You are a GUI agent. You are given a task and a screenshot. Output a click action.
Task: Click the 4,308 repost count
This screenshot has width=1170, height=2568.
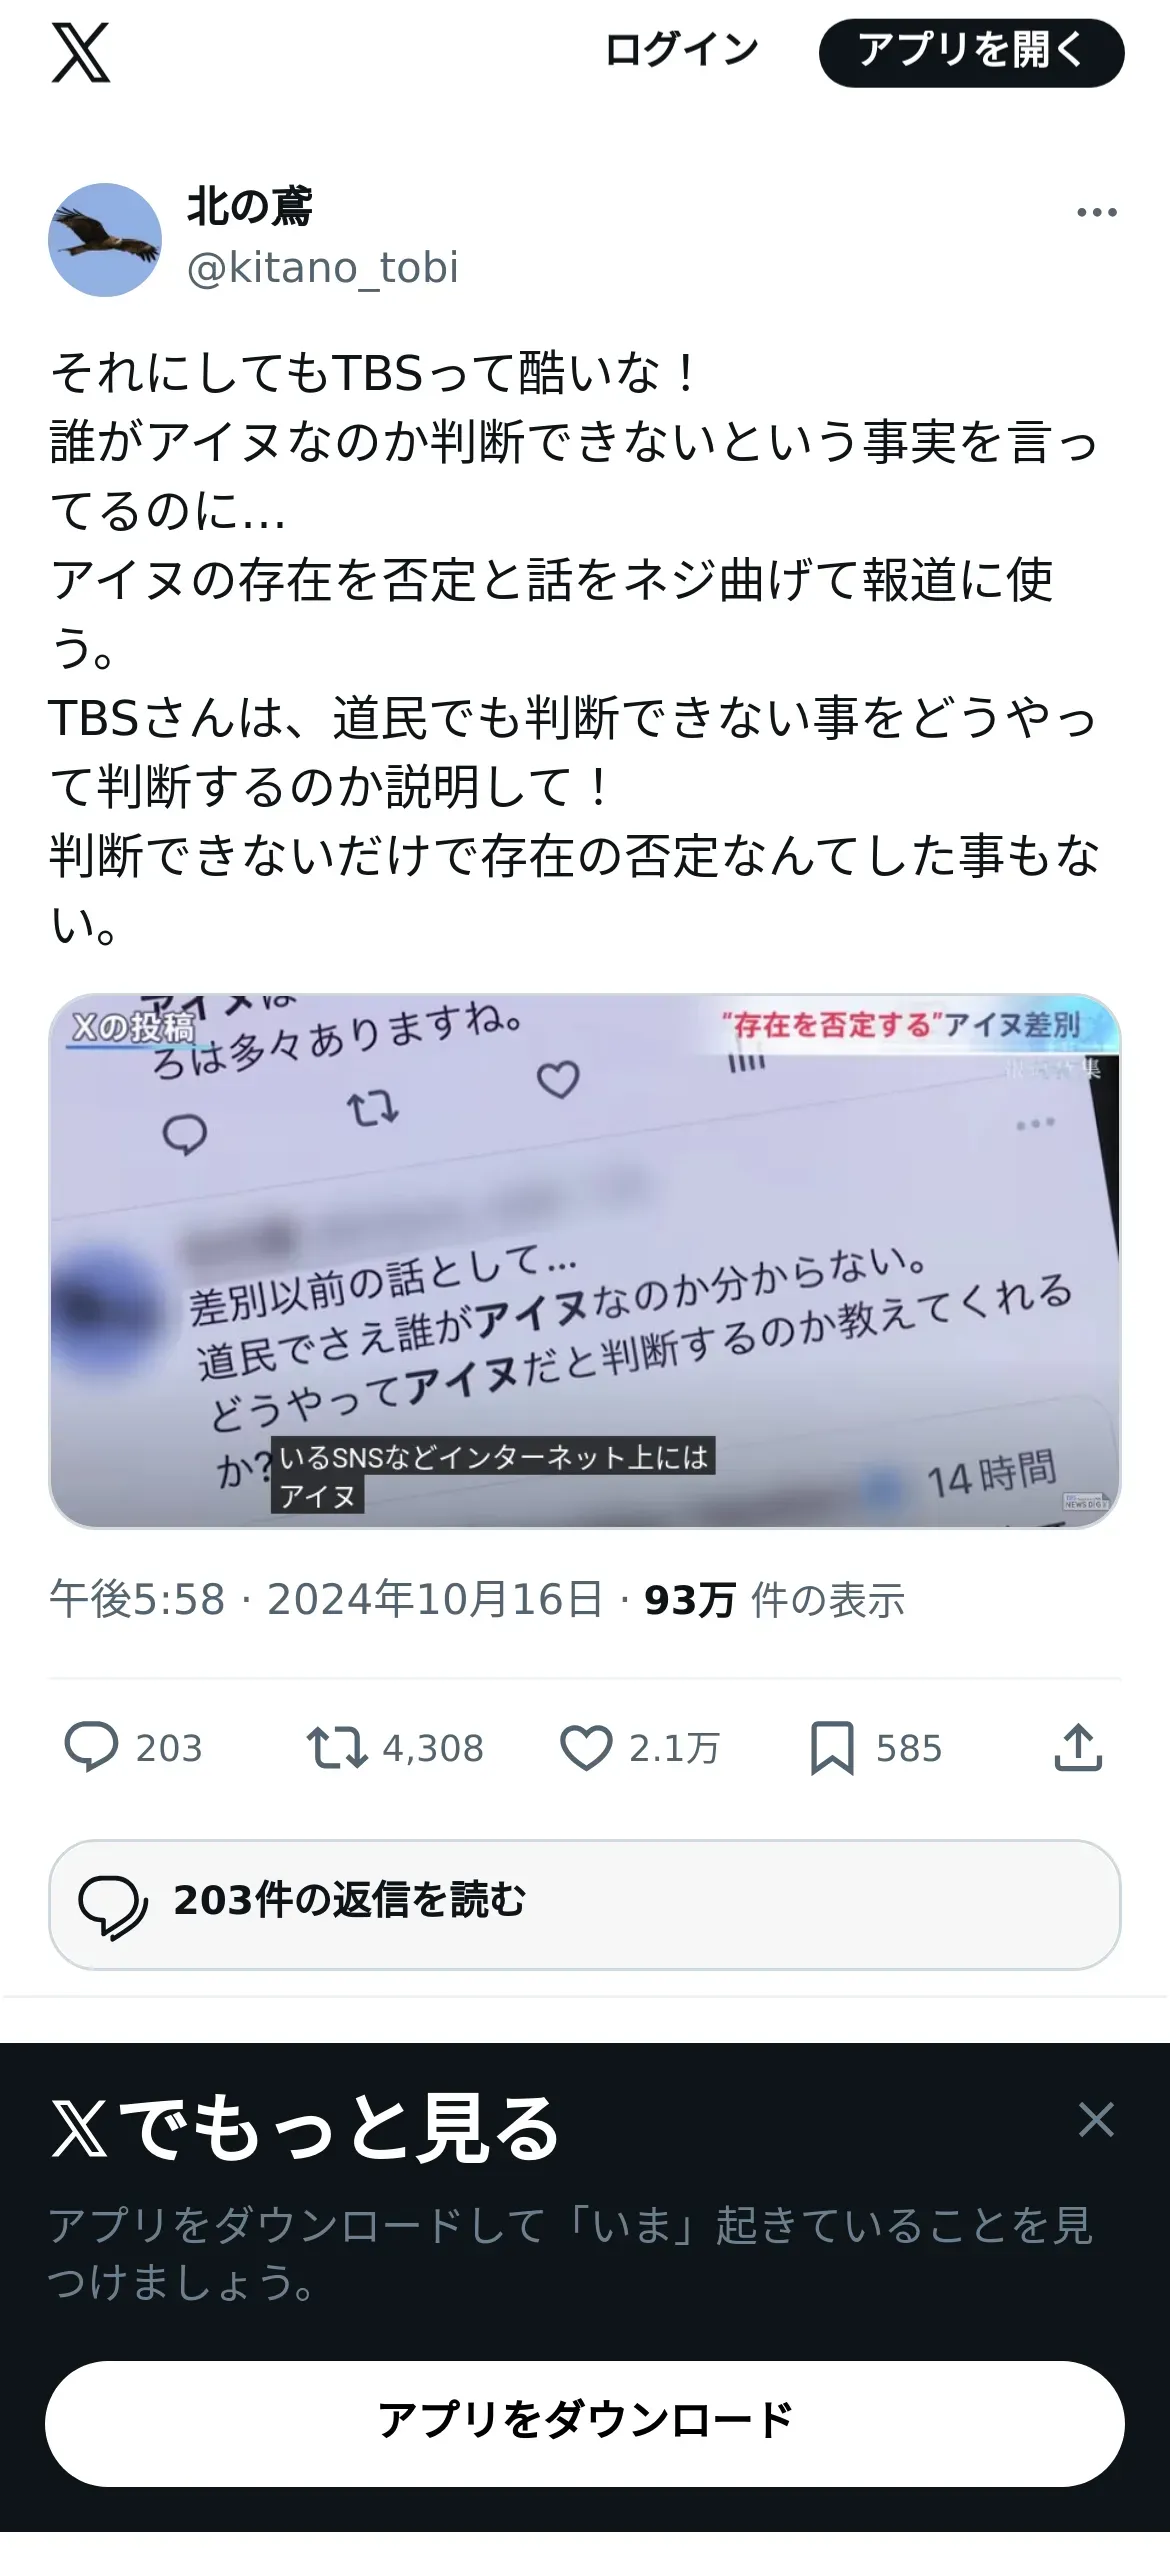pyautogui.click(x=433, y=1748)
